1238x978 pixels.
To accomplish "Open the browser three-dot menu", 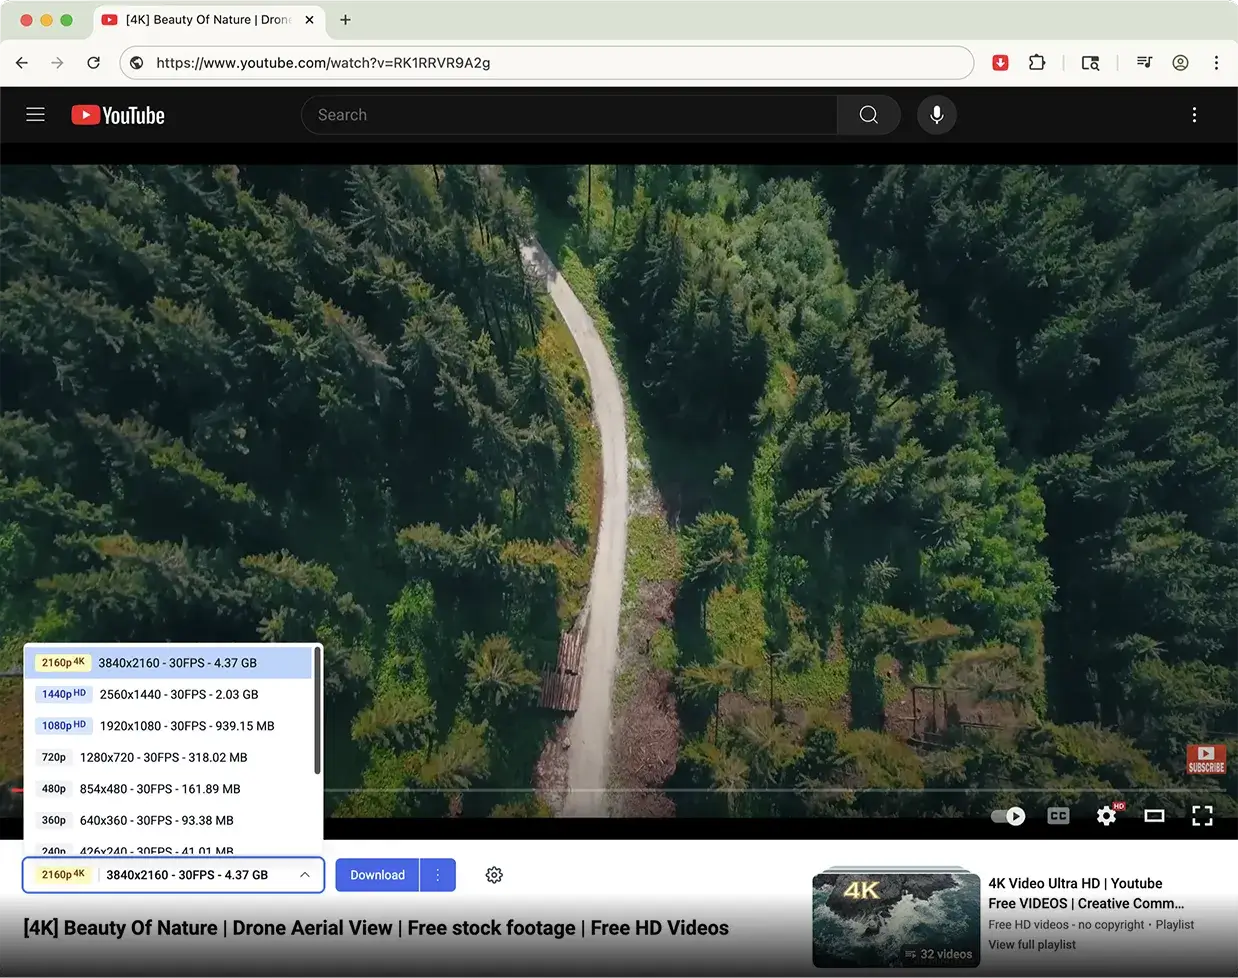I will tap(1216, 62).
